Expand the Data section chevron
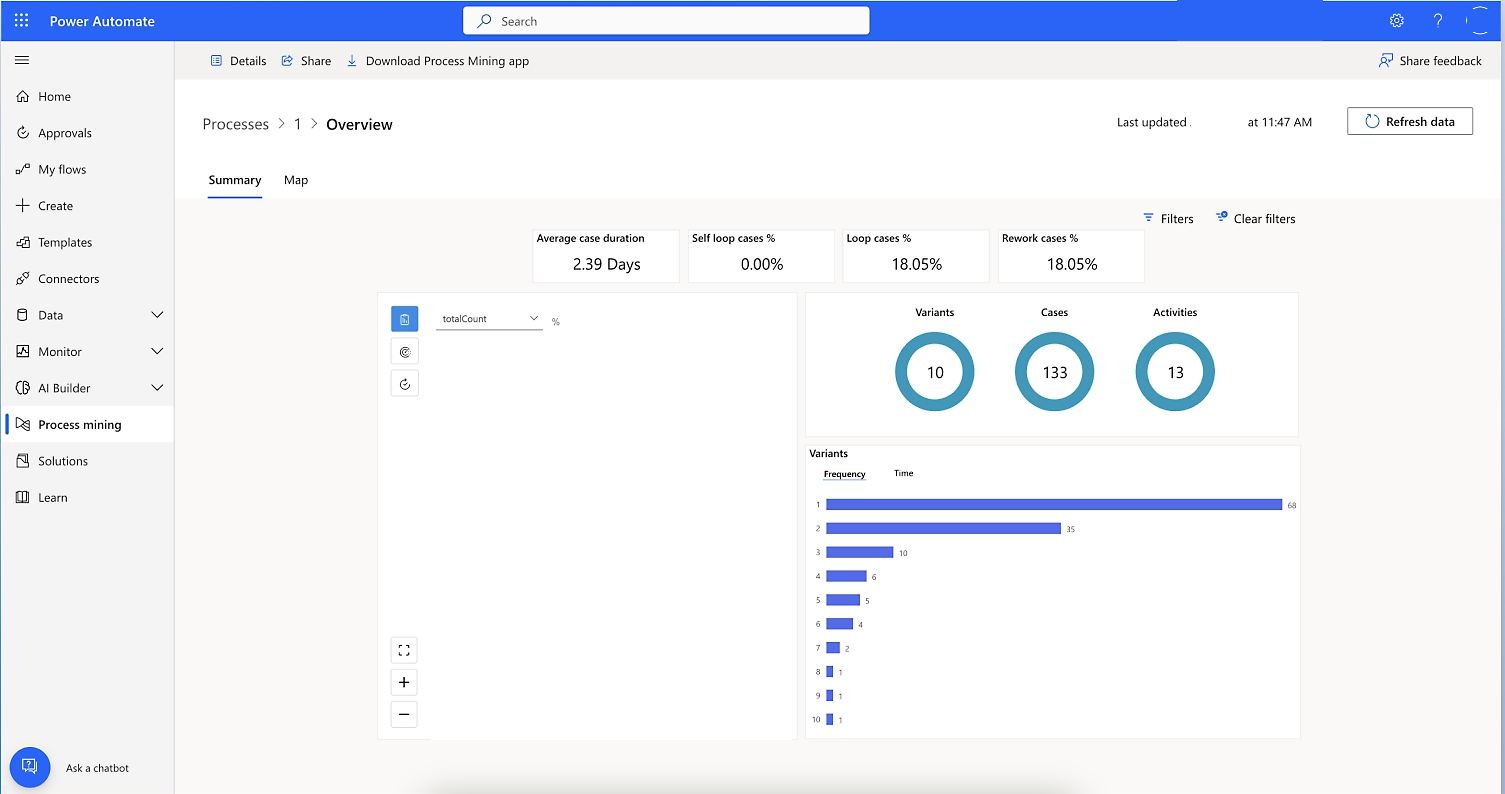1505x794 pixels. click(x=157, y=315)
